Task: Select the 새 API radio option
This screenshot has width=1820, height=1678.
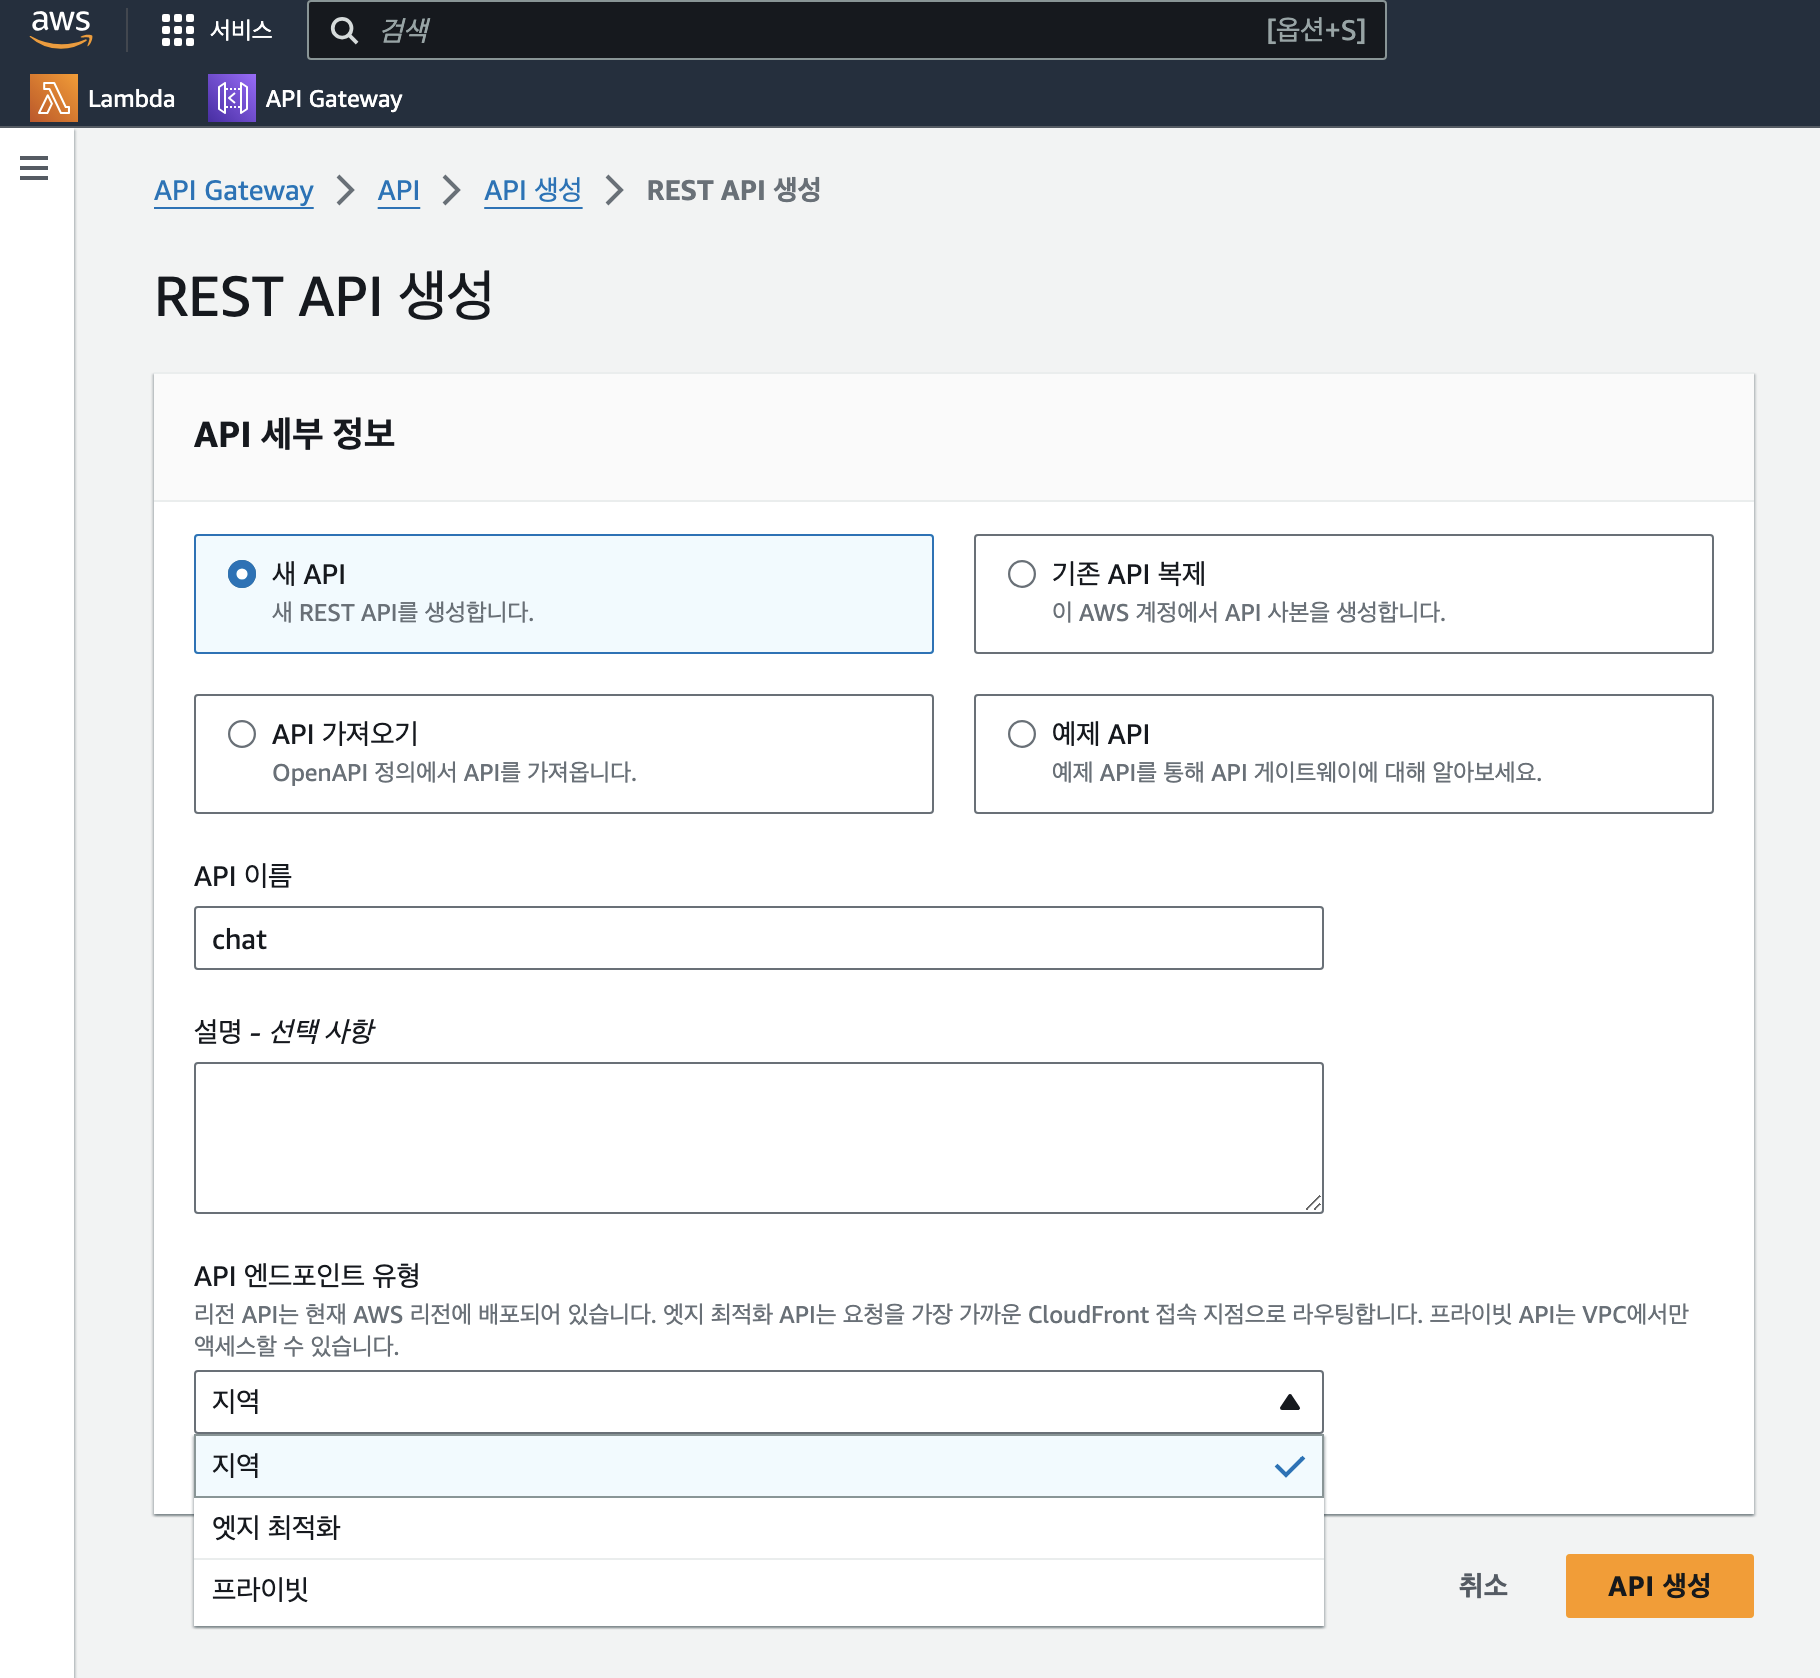Action: (242, 574)
